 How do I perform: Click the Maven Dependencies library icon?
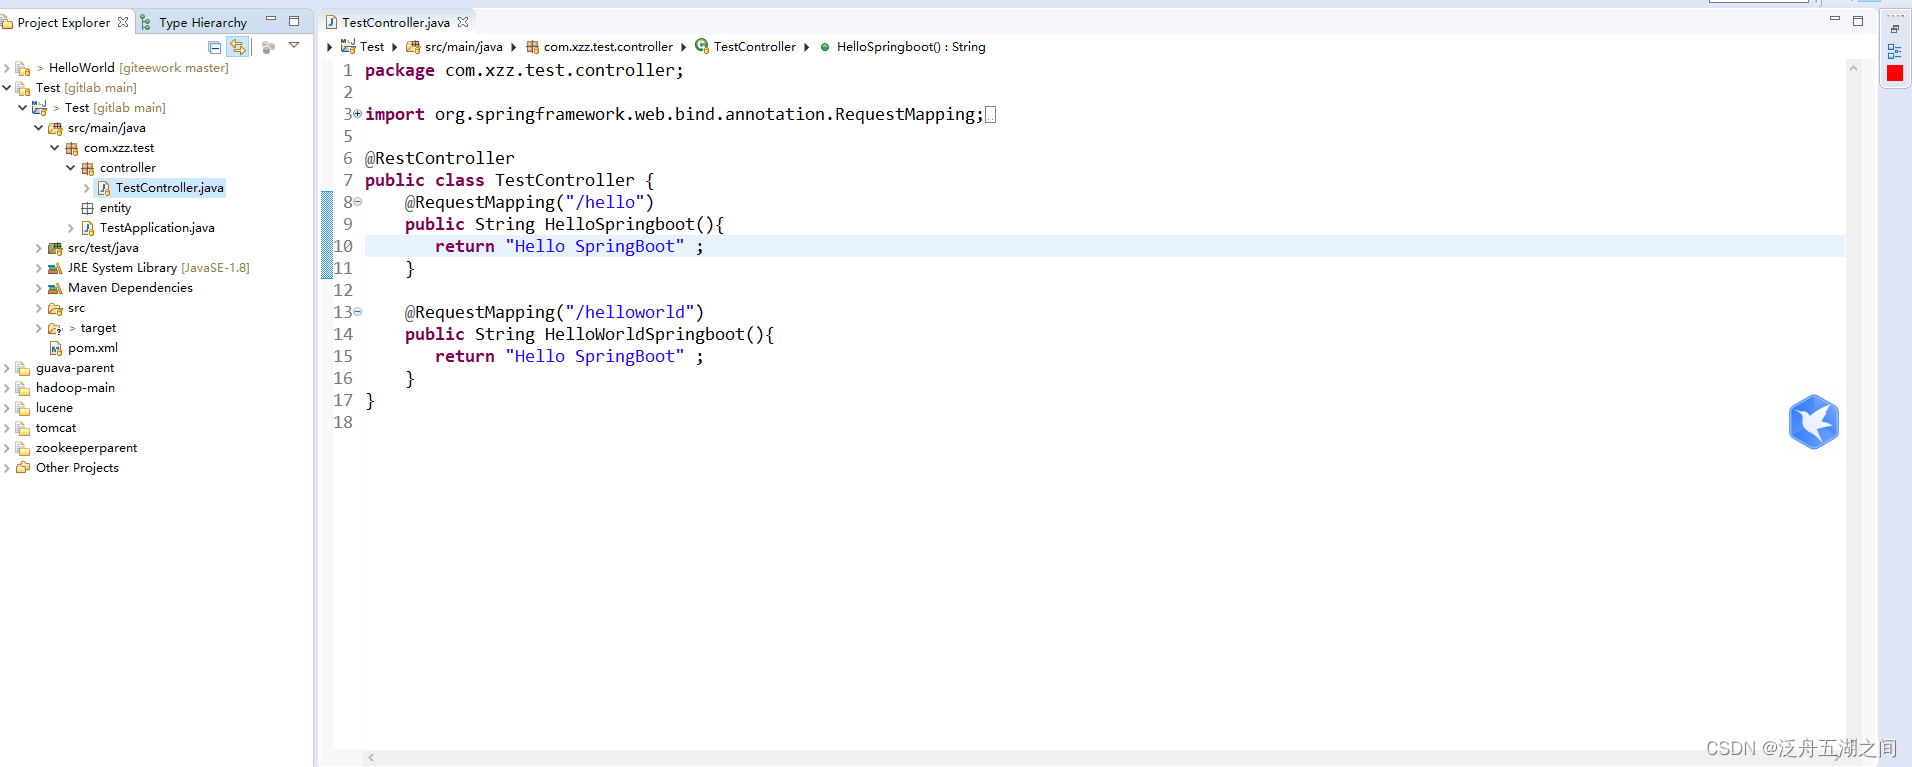click(55, 288)
